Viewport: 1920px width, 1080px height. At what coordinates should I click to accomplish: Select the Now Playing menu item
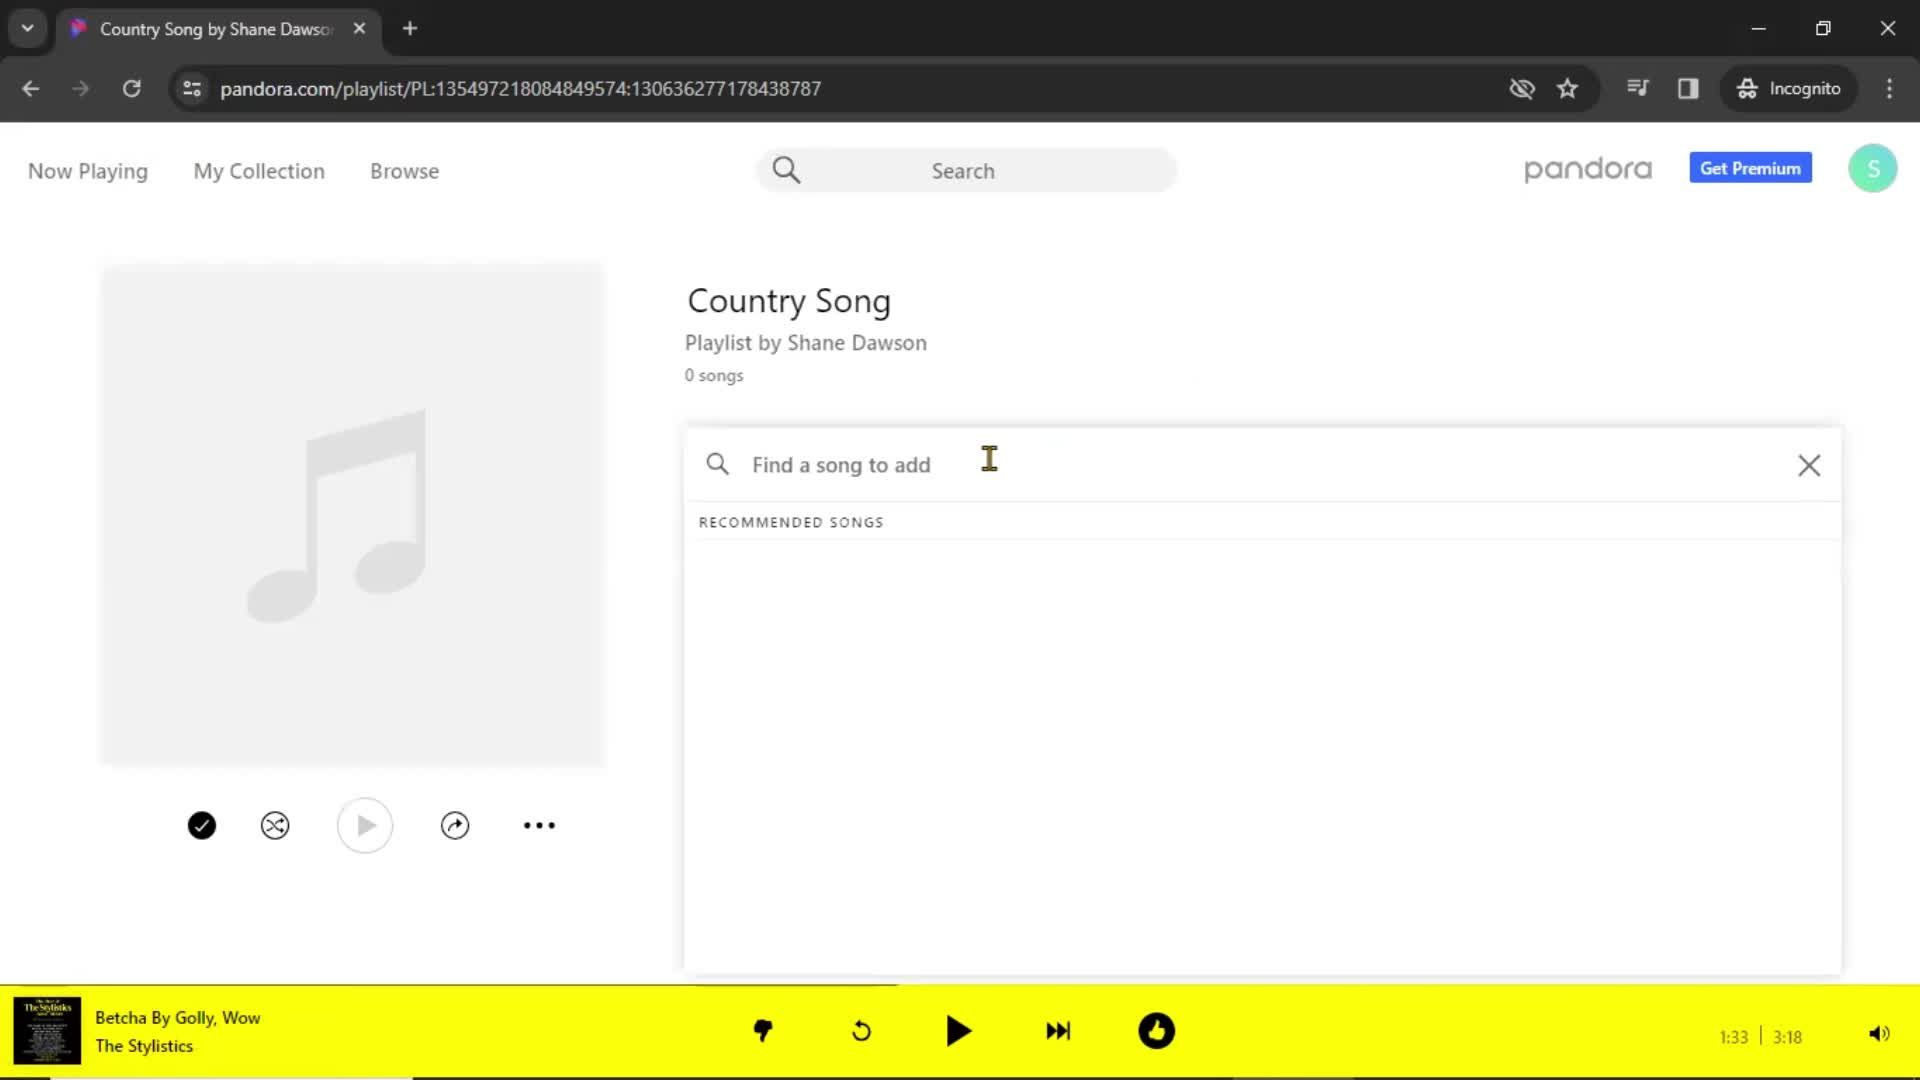87,170
